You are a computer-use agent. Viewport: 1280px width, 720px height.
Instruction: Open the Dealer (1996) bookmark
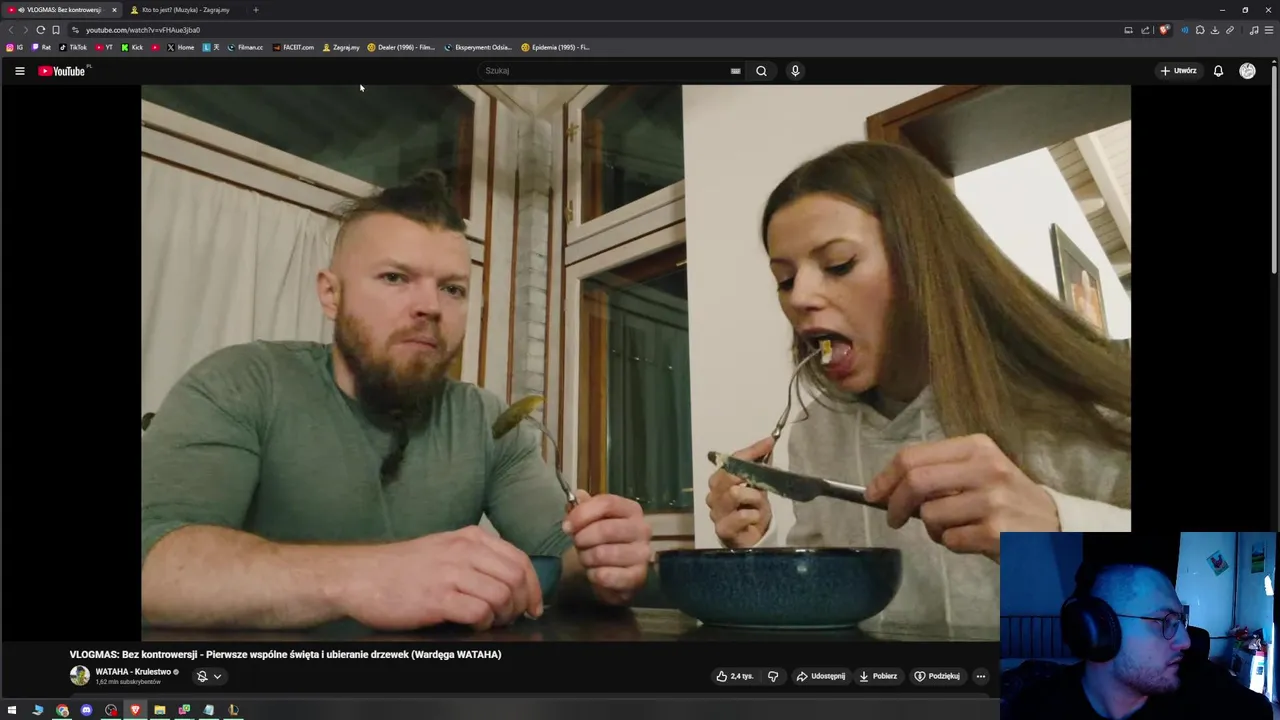pyautogui.click(x=401, y=47)
